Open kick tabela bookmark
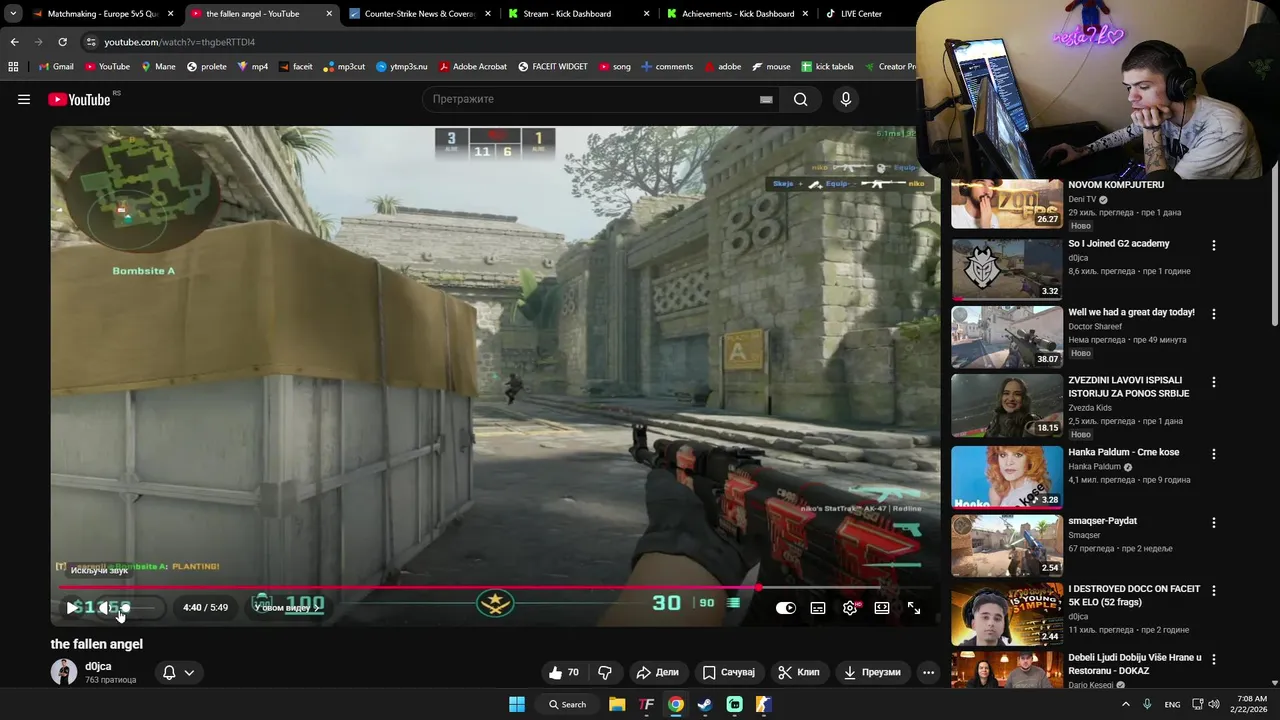This screenshot has height=720, width=1280. coord(826,67)
